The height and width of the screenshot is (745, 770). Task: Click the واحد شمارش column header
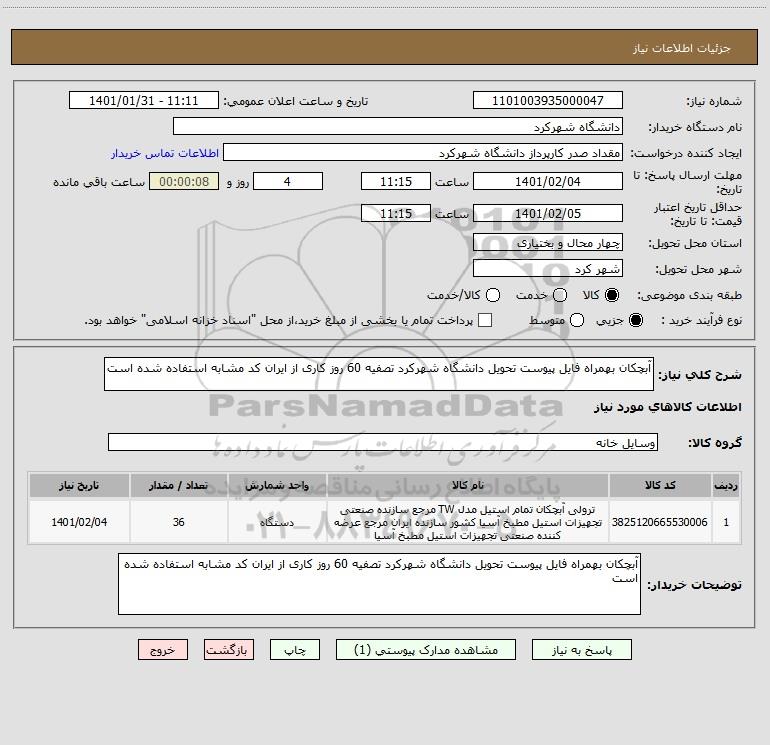(277, 485)
